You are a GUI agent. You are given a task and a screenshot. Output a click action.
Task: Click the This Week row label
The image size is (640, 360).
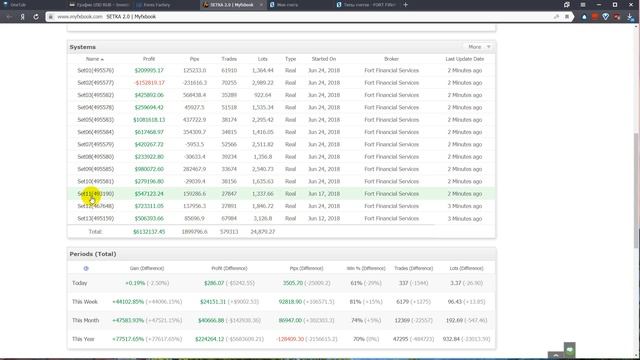point(84,302)
